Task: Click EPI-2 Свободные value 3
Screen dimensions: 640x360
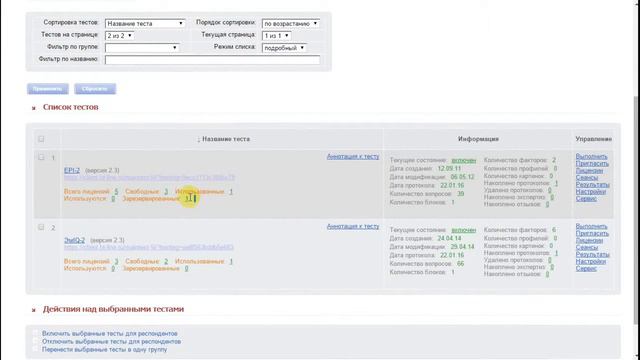Action: tap(166, 191)
